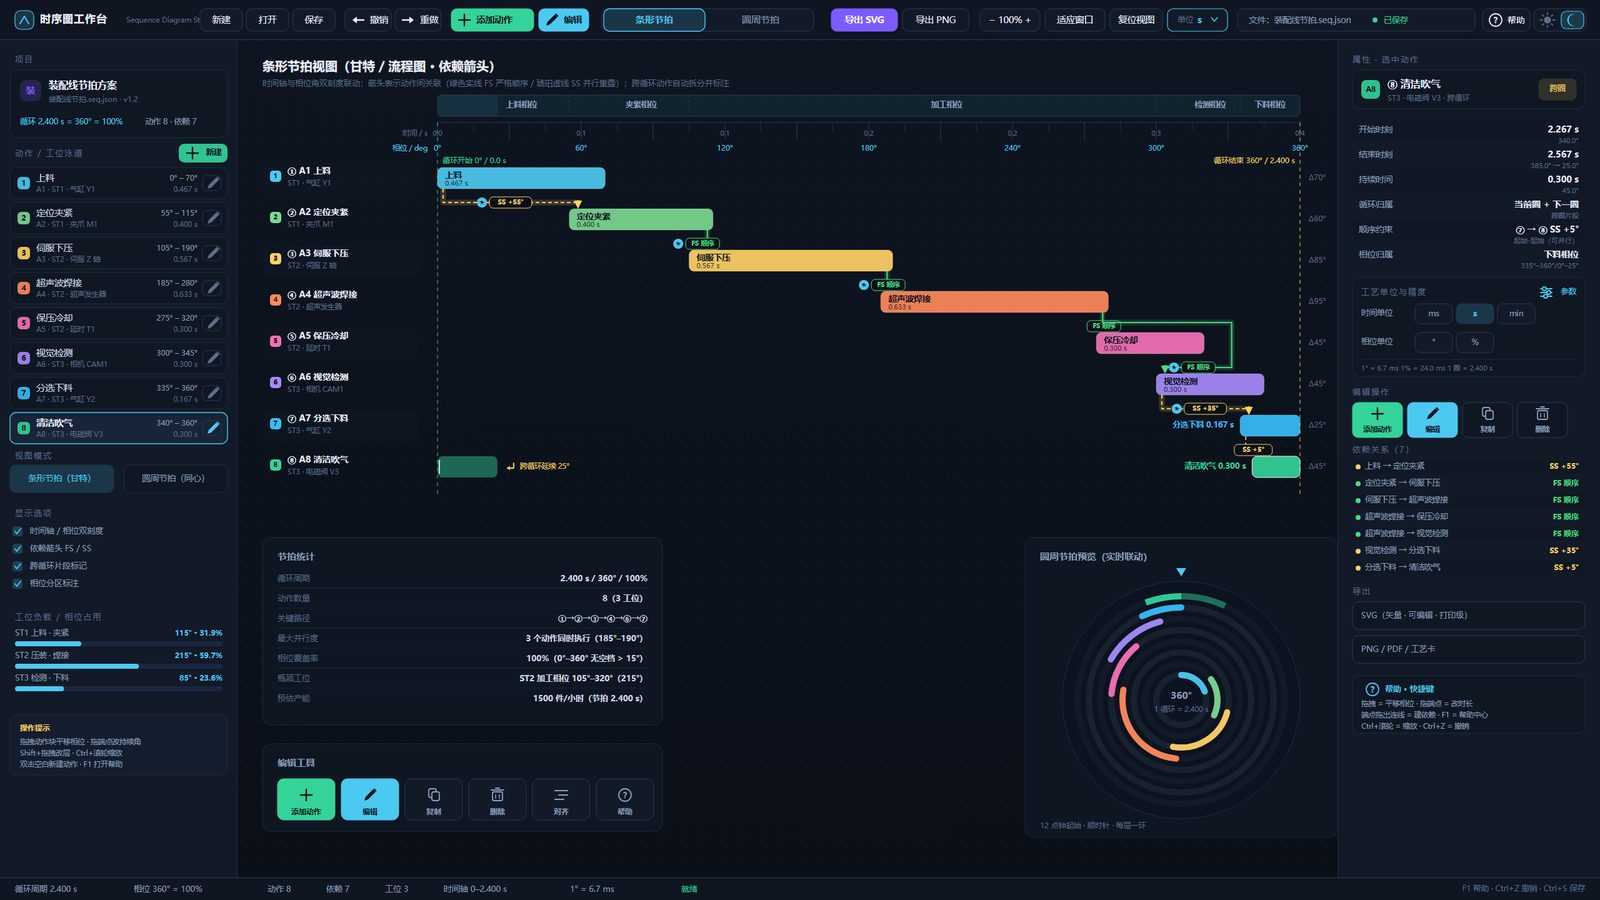Click the green 新建 button in action list
The image size is (1600, 900).
click(203, 153)
